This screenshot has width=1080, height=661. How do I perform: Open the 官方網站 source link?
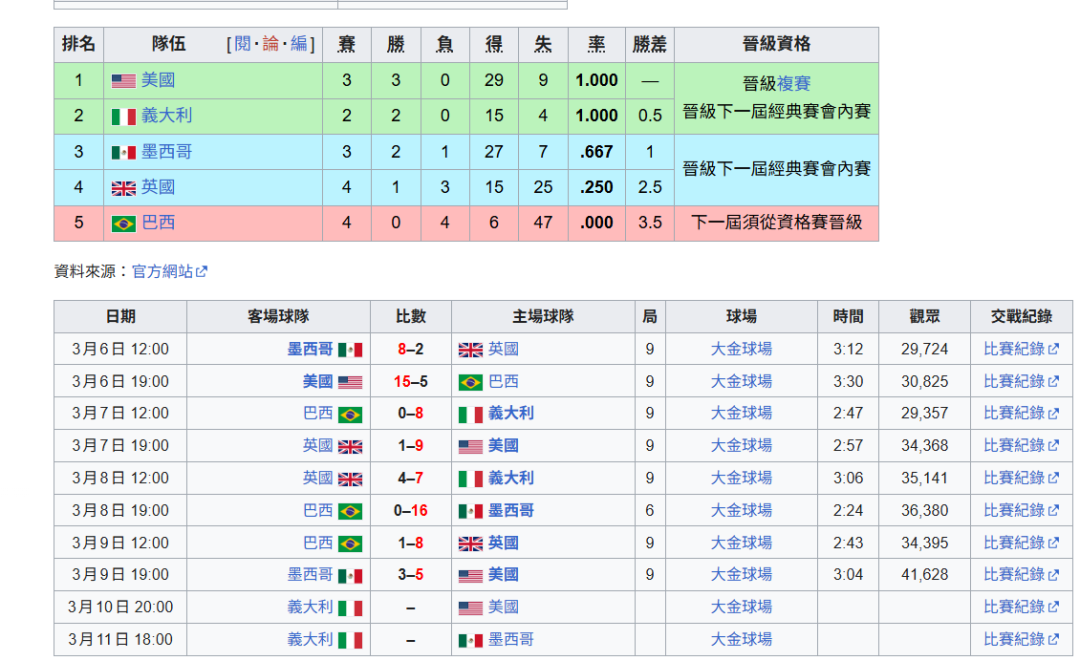click(x=161, y=271)
